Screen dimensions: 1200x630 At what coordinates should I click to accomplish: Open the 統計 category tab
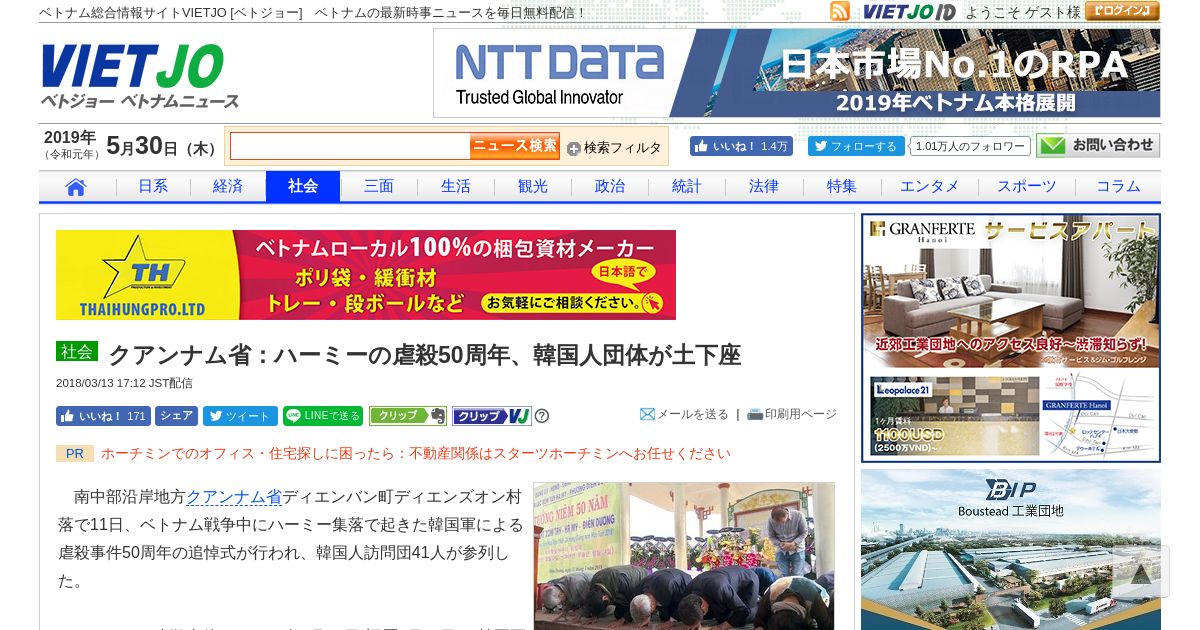pyautogui.click(x=687, y=187)
